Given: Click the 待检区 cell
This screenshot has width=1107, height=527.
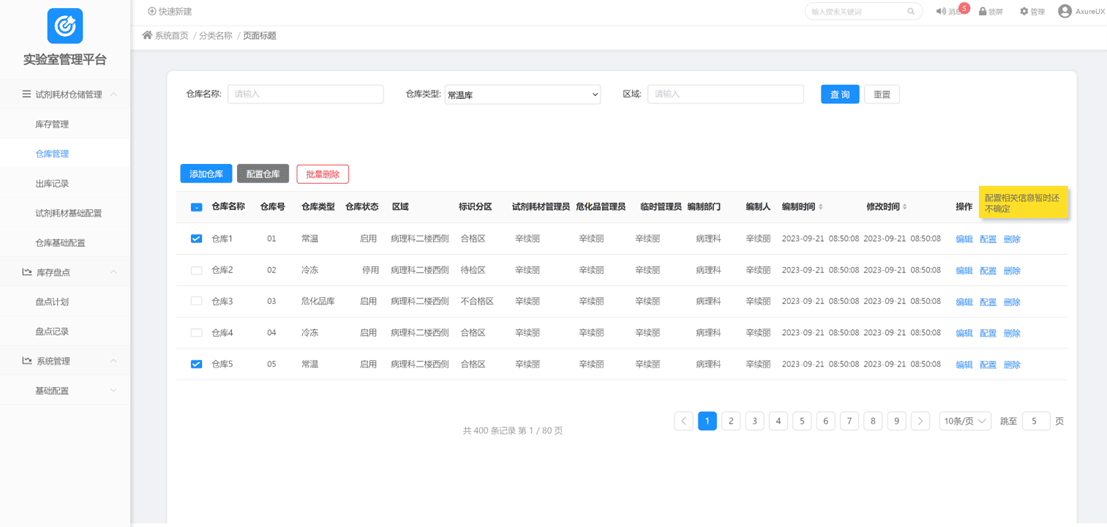Looking at the screenshot, I should point(472,270).
